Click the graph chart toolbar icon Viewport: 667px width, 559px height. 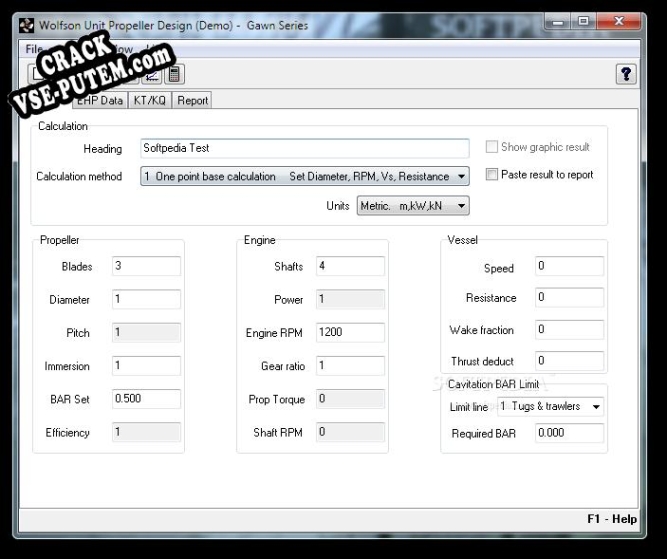[x=152, y=75]
